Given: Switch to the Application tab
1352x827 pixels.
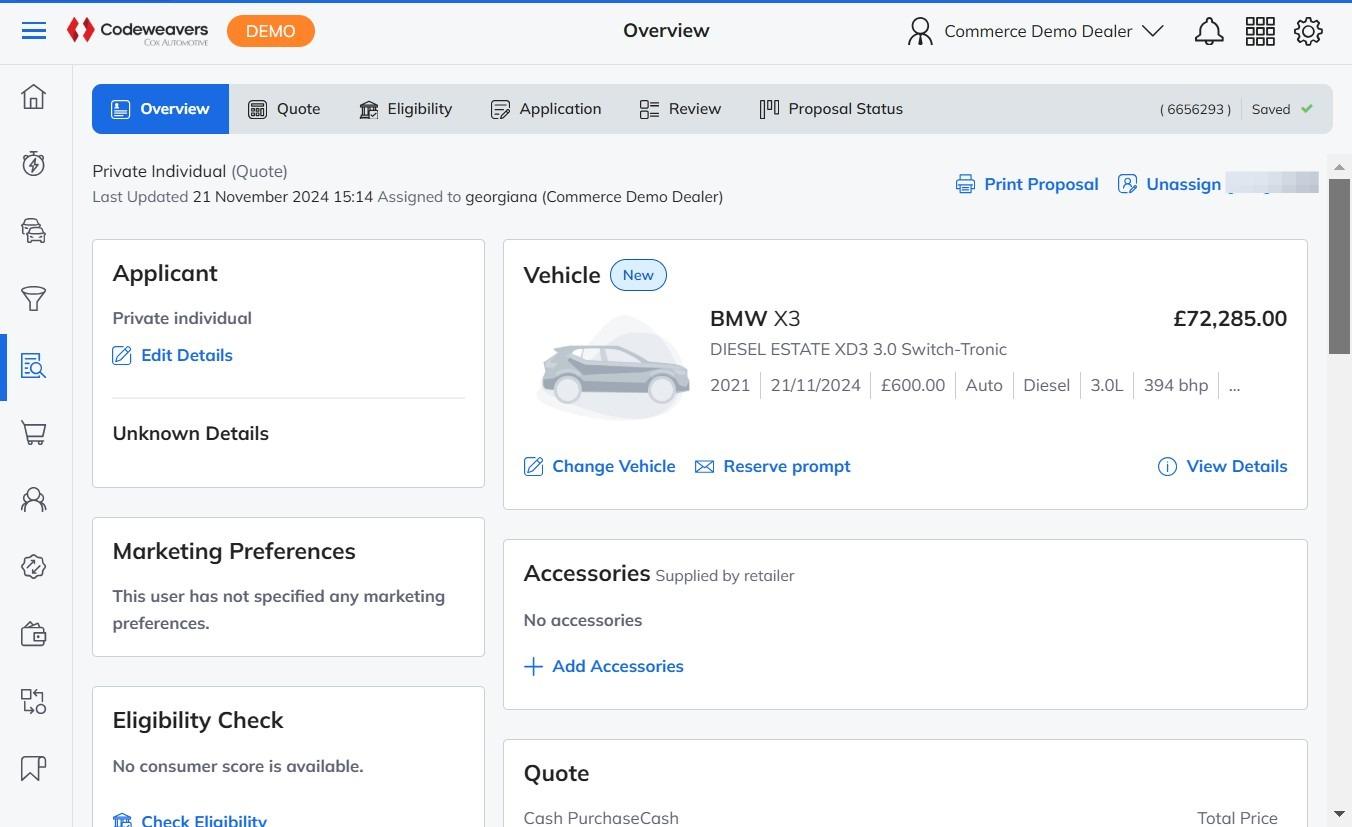Looking at the screenshot, I should [x=546, y=109].
